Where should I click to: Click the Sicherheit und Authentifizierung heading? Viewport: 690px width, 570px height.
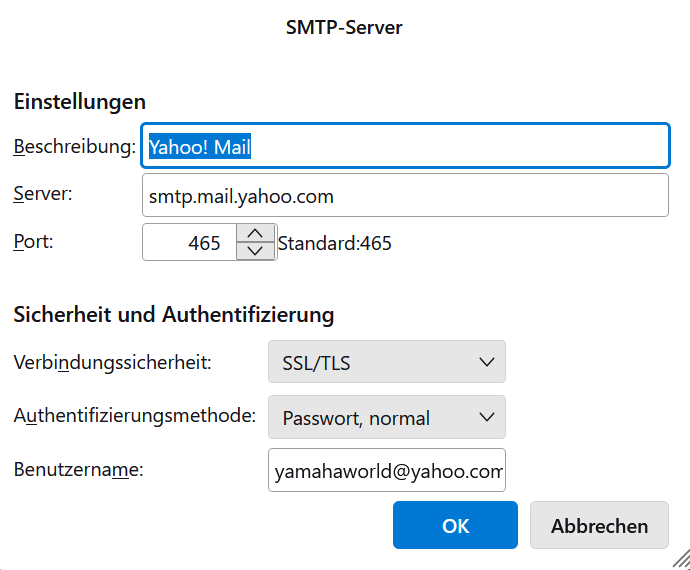(173, 315)
